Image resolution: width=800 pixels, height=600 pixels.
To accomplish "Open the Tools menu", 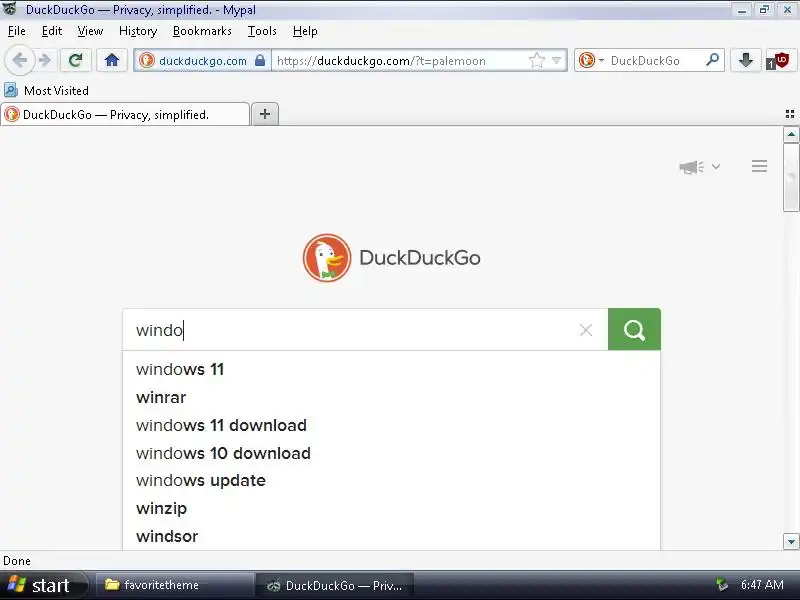I will pyautogui.click(x=262, y=31).
